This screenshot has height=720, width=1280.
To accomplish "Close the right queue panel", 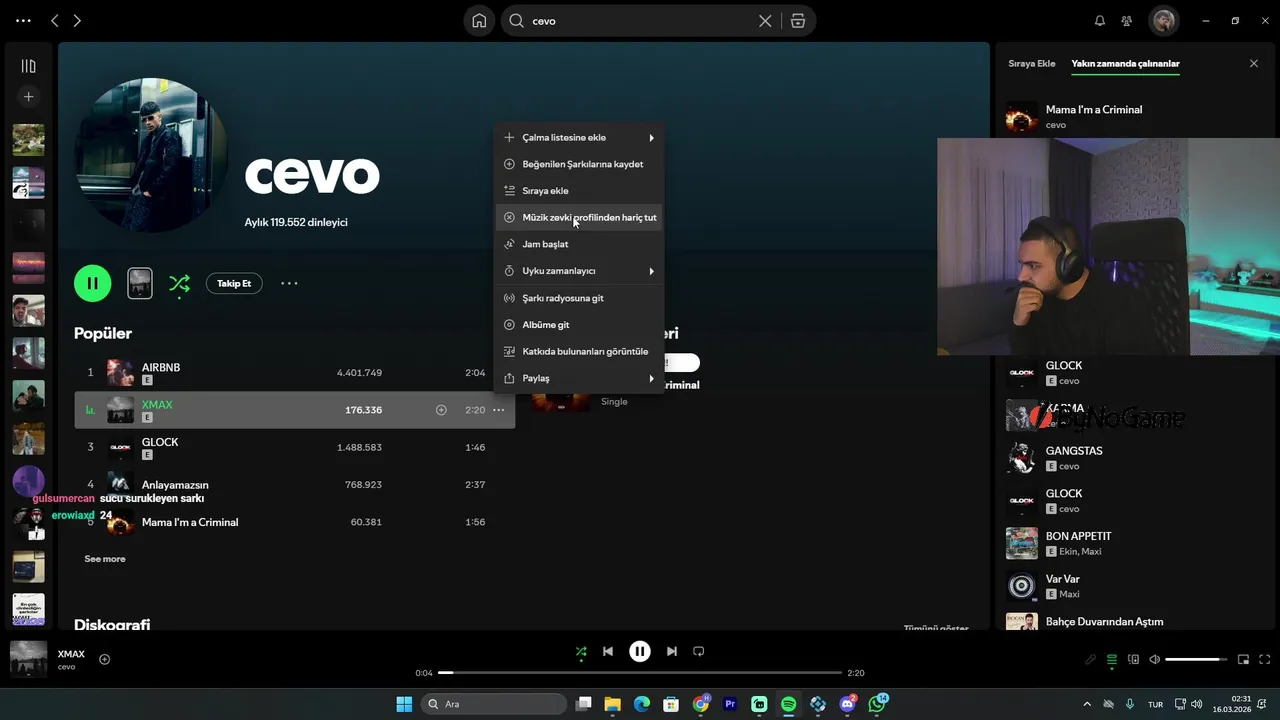I will click(x=1254, y=63).
